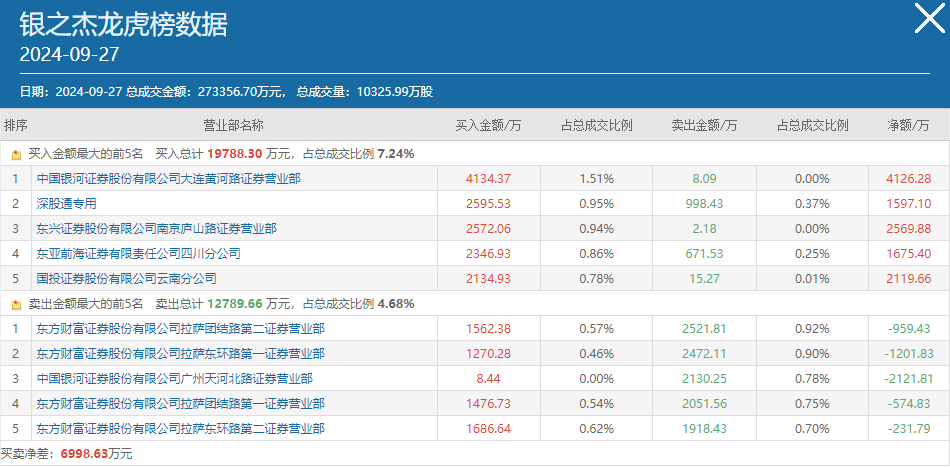Select buy amount 2595.53

click(488, 204)
